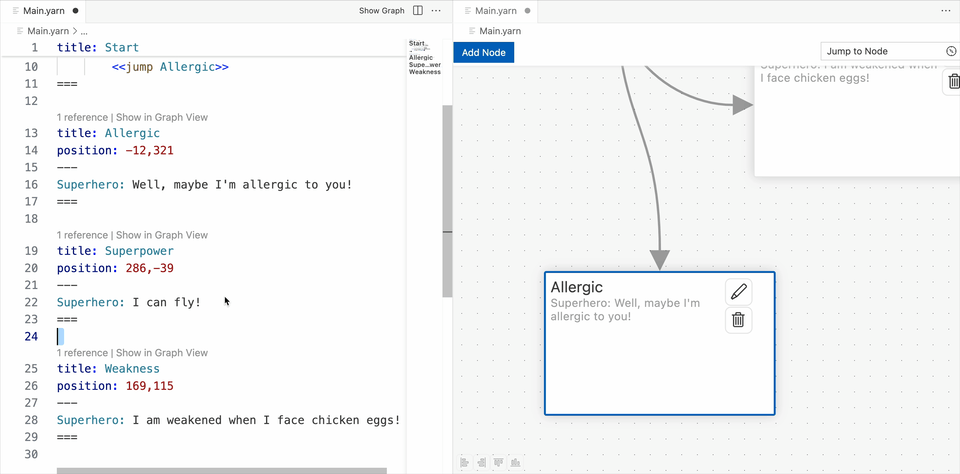Split the editor using the split icon

pos(418,11)
